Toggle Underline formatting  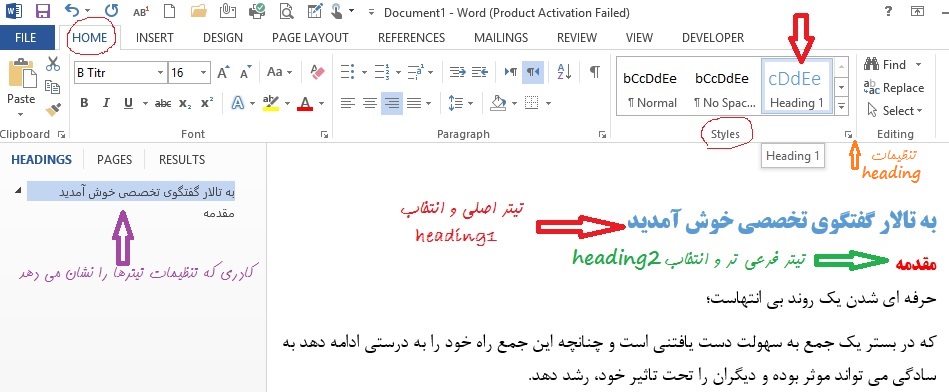point(128,103)
